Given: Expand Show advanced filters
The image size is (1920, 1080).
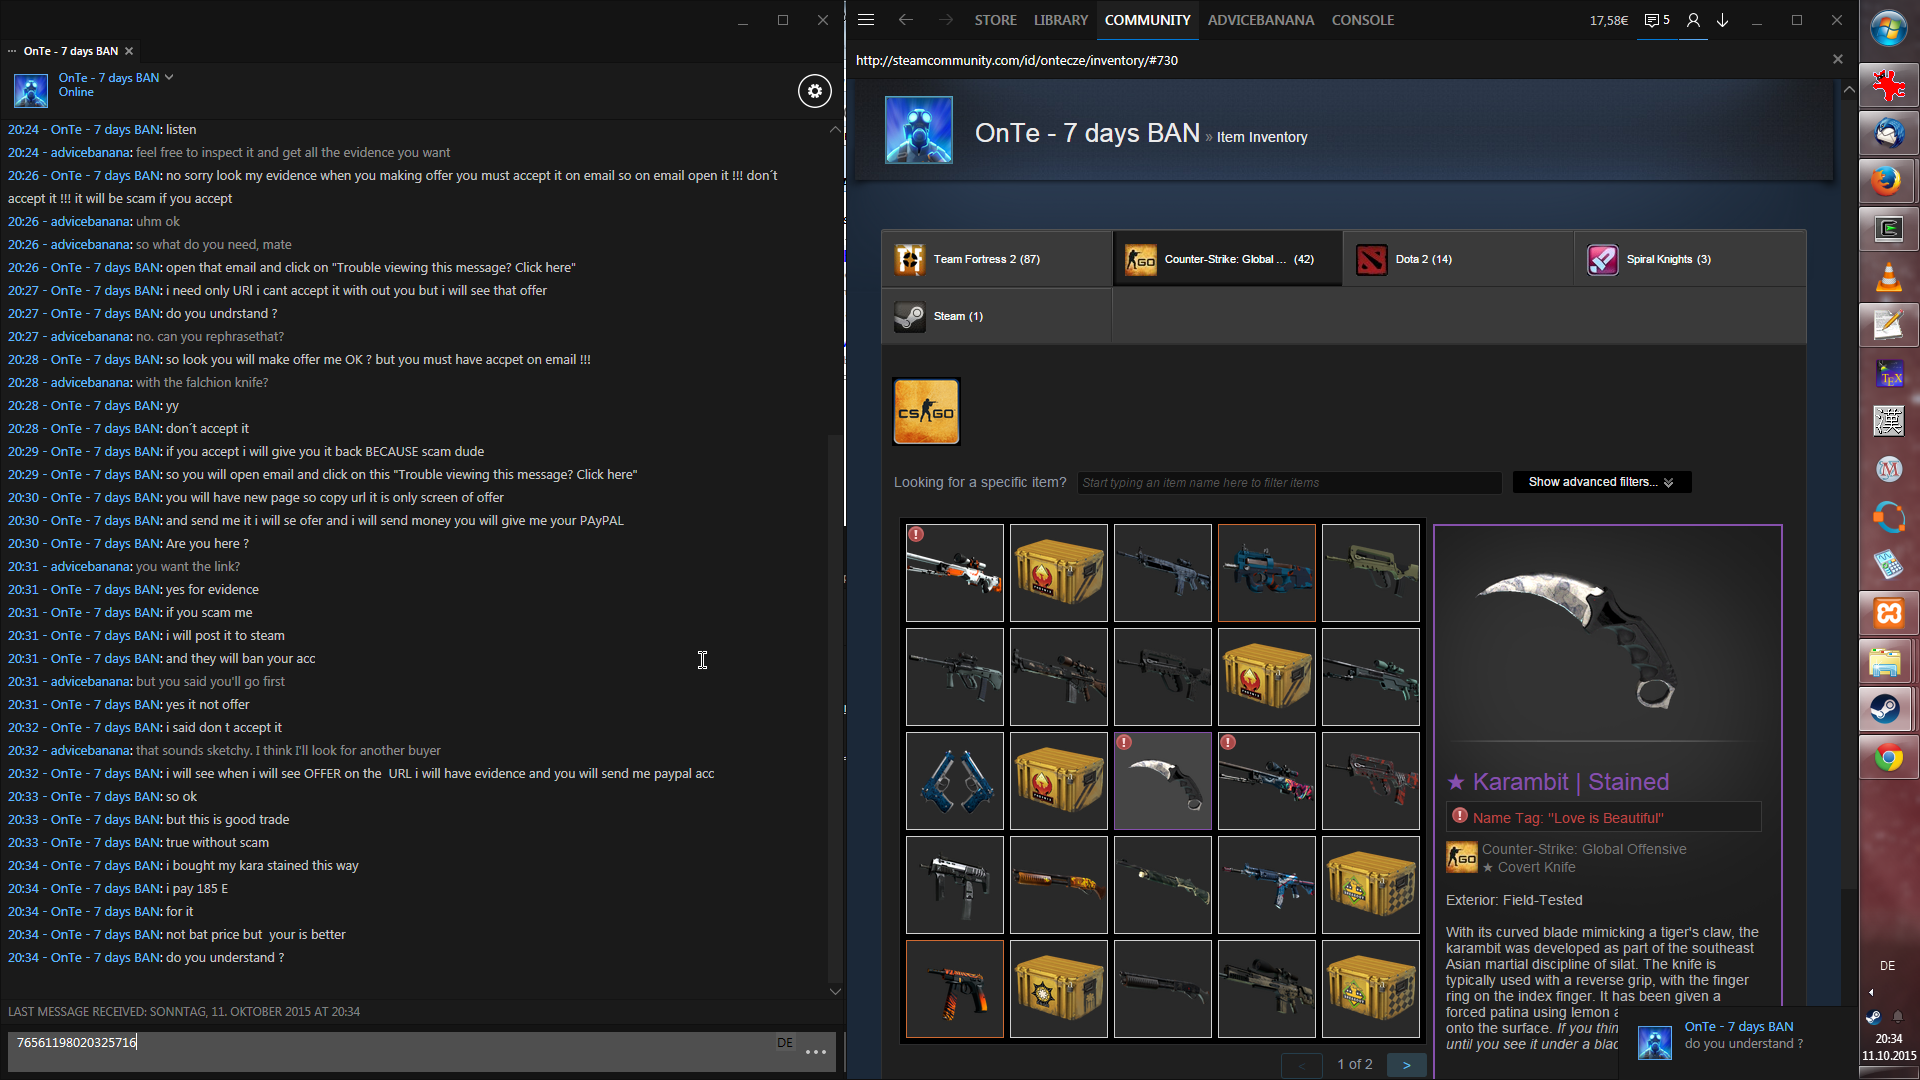Looking at the screenshot, I should click(1601, 482).
